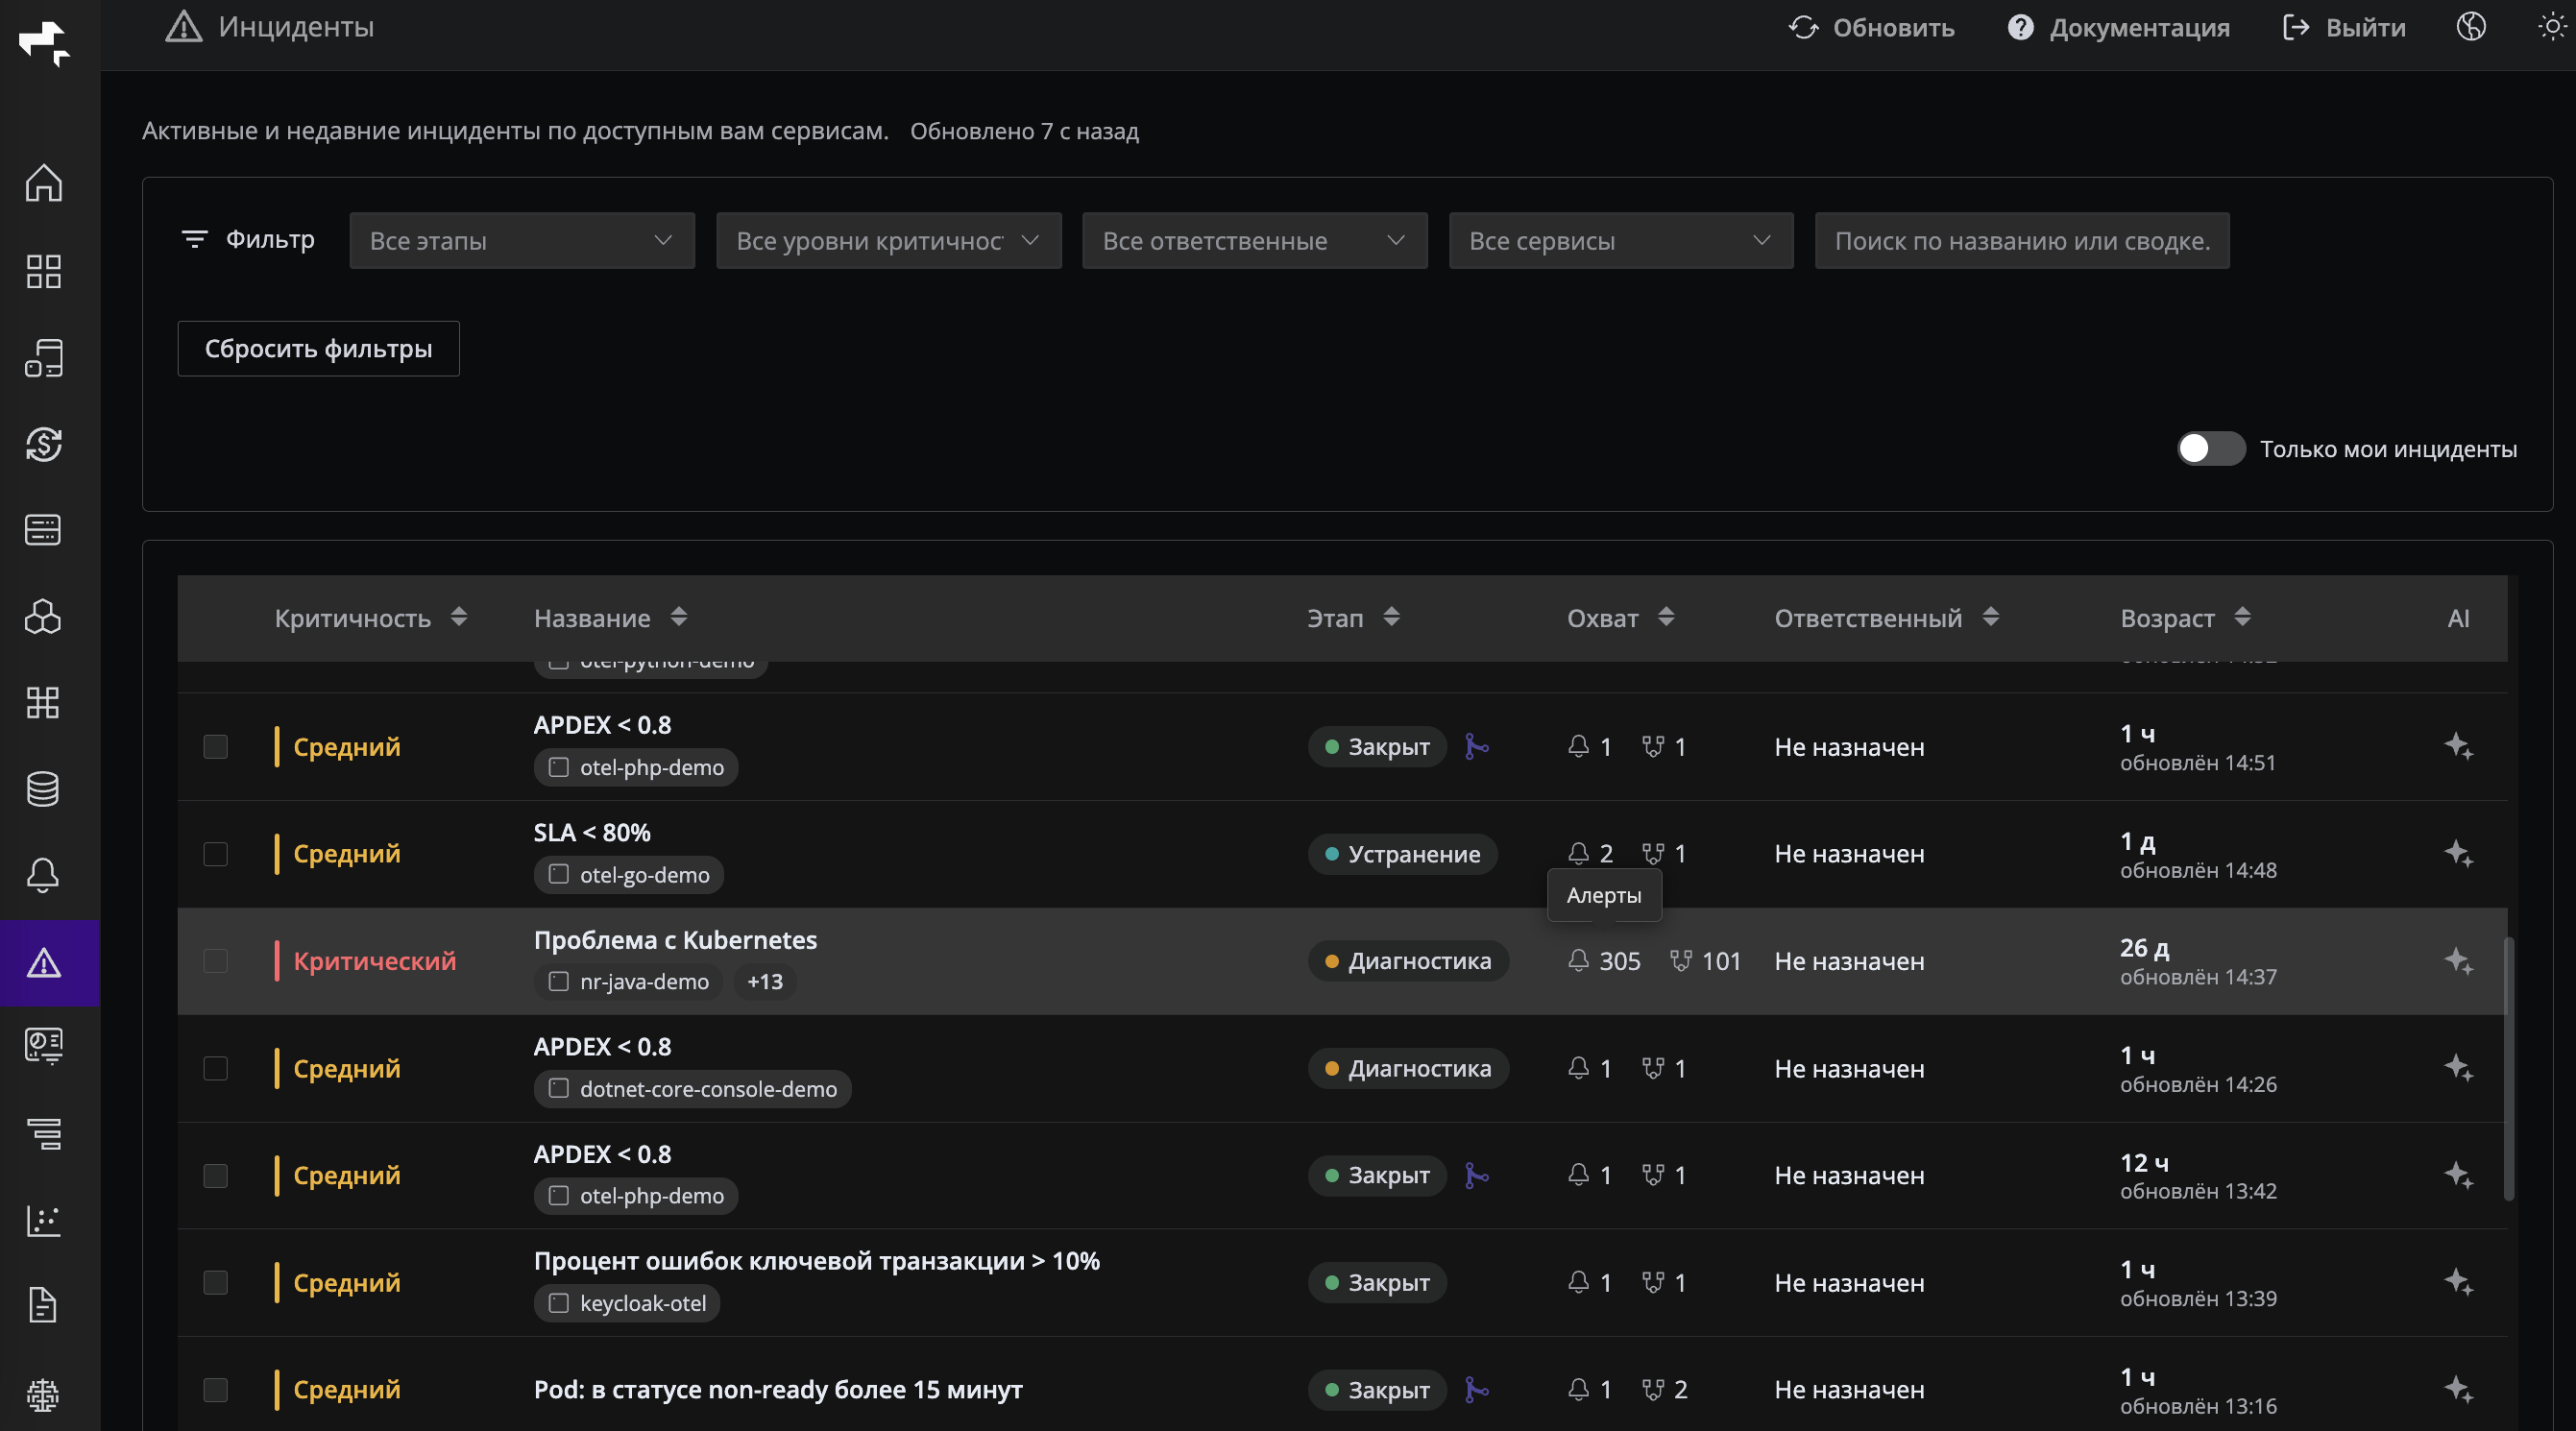The height and width of the screenshot is (1431, 2576).
Task: Click 'Сбросить фильтры' button
Action: tap(318, 349)
